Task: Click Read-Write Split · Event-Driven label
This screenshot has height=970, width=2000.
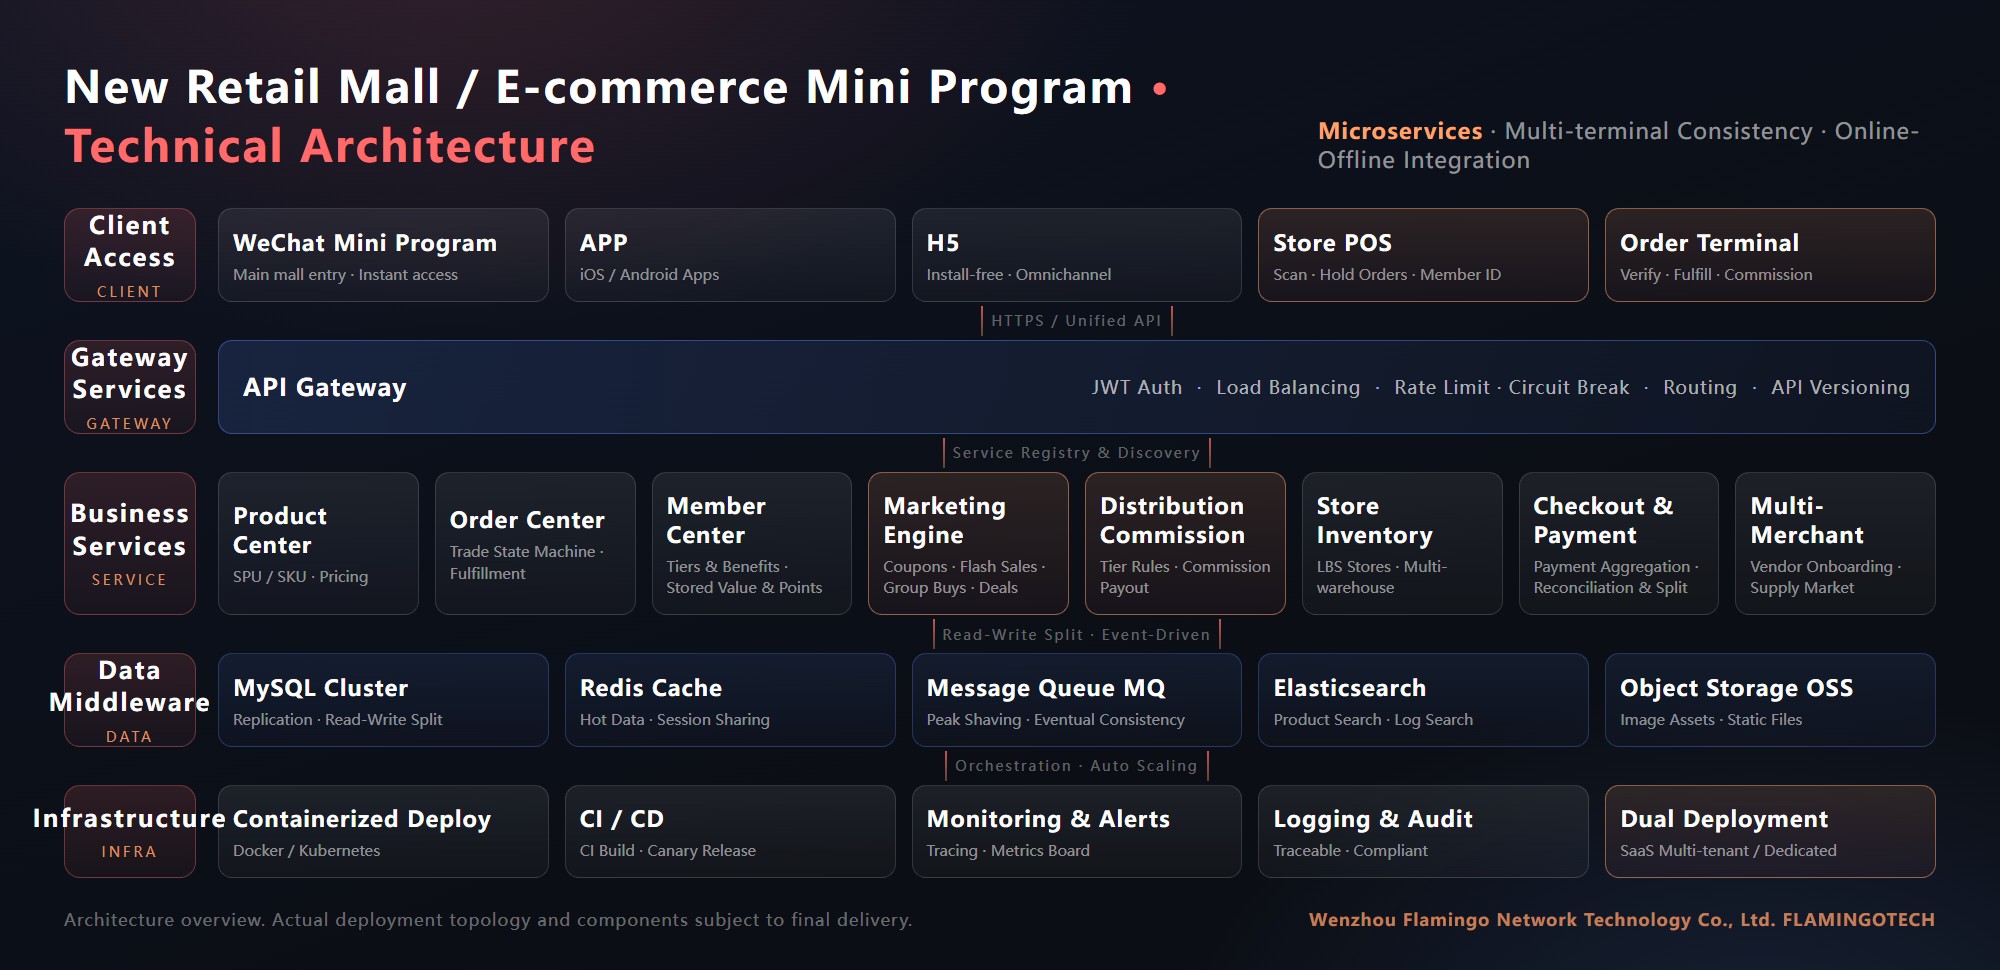Action: 1076,635
